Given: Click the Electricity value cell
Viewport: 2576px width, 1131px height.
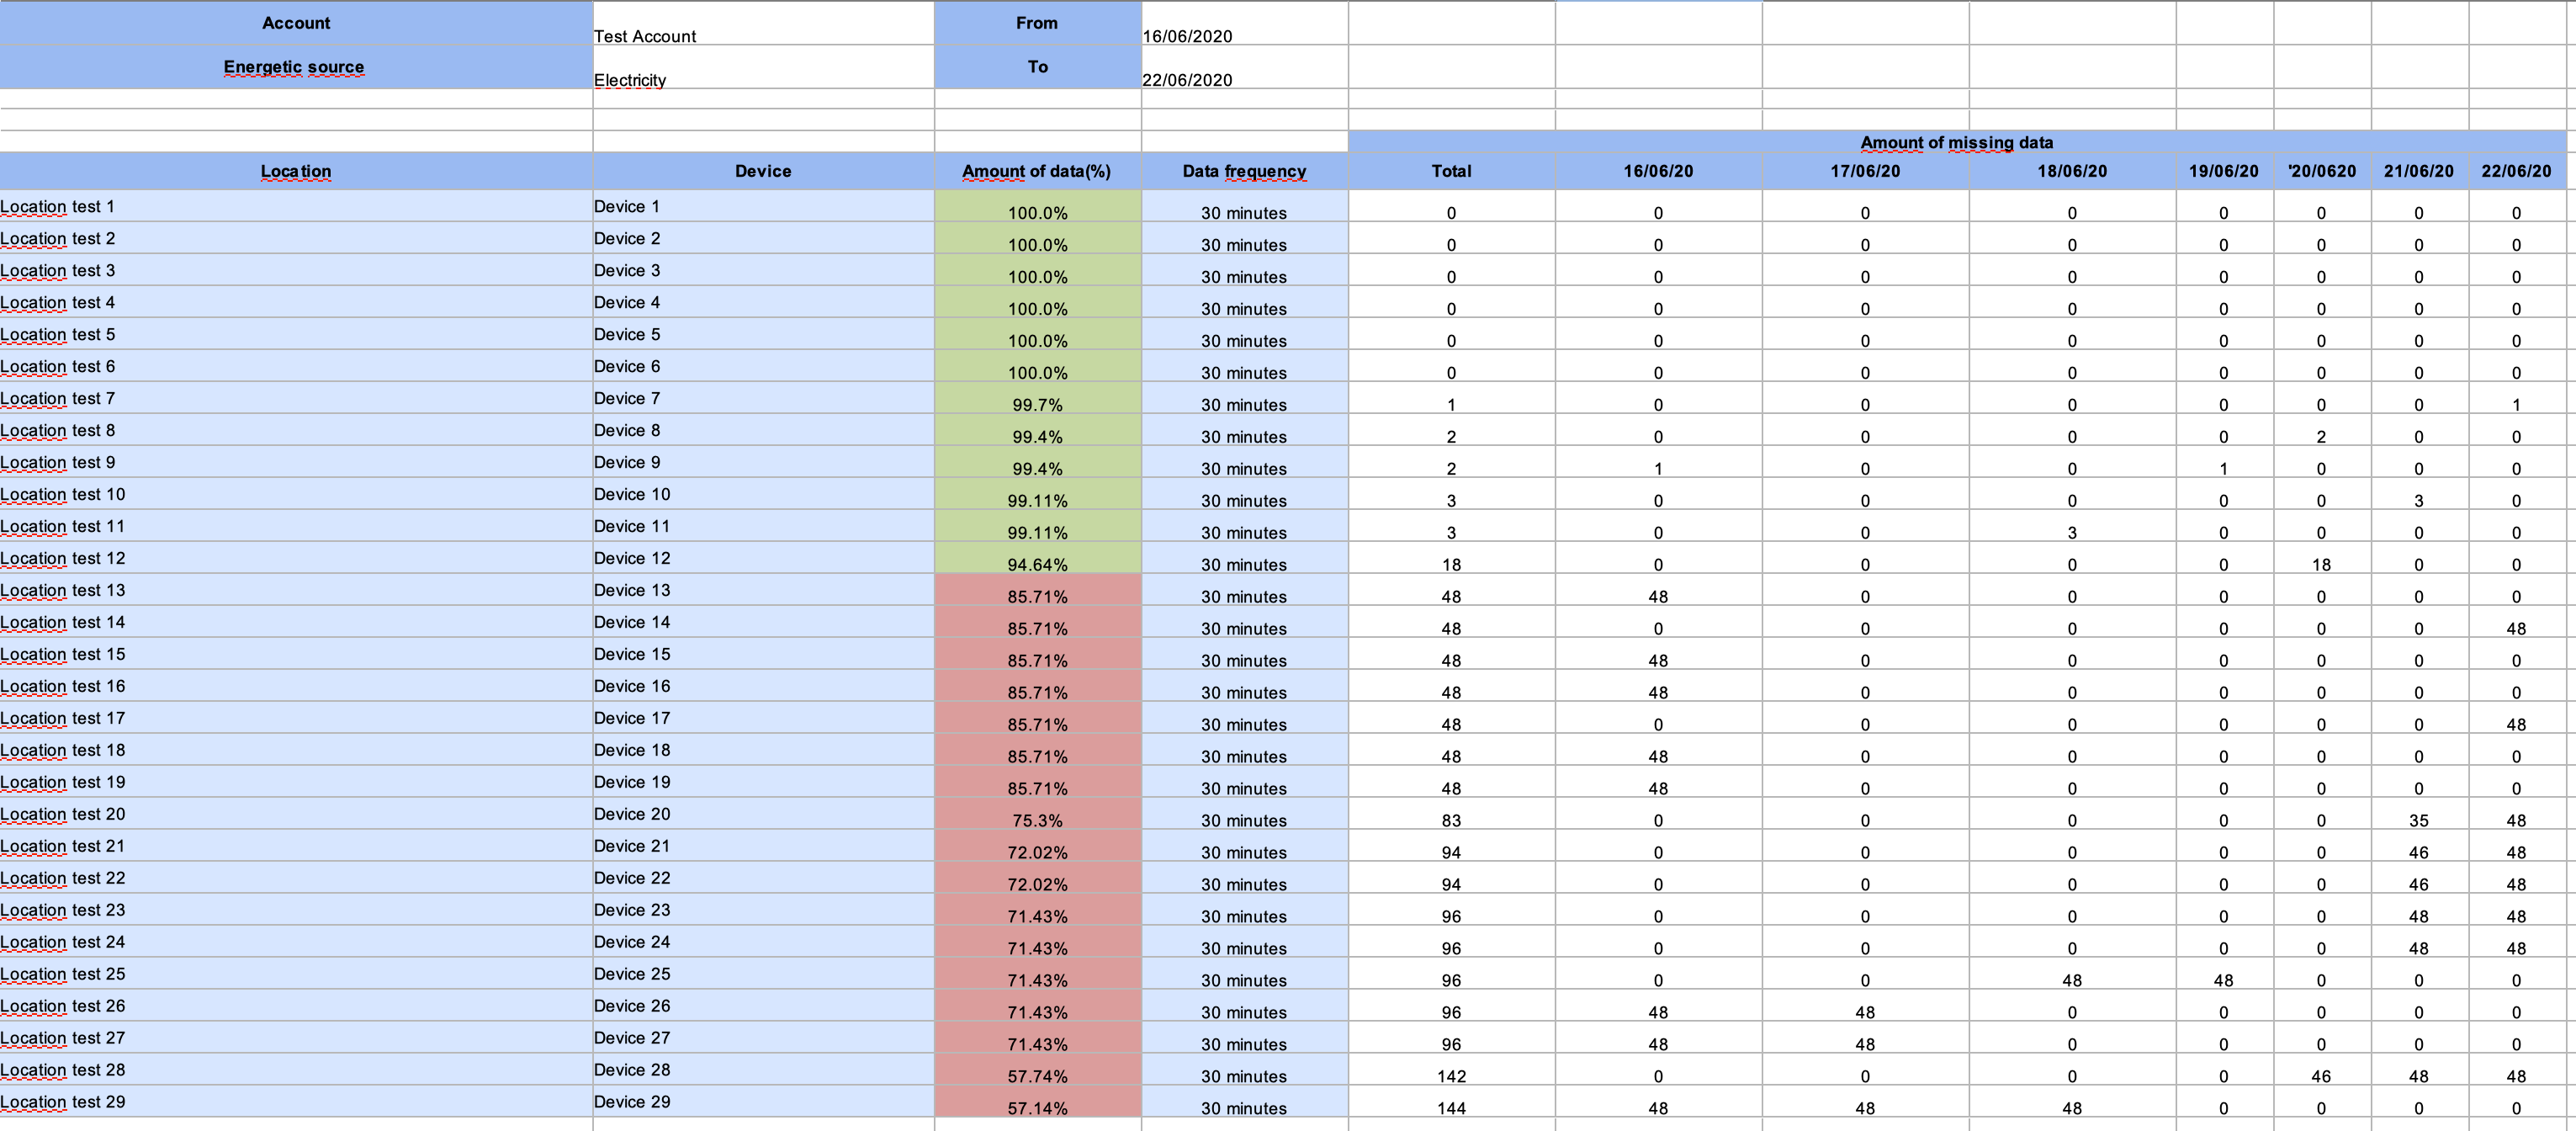Looking at the screenshot, I should point(763,67).
